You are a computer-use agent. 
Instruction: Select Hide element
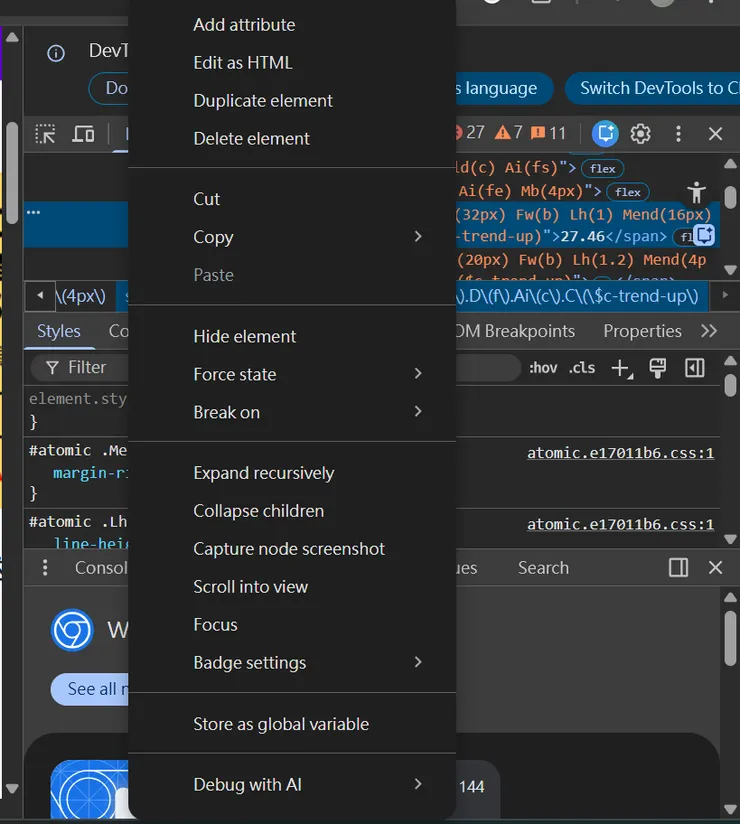coord(292,336)
